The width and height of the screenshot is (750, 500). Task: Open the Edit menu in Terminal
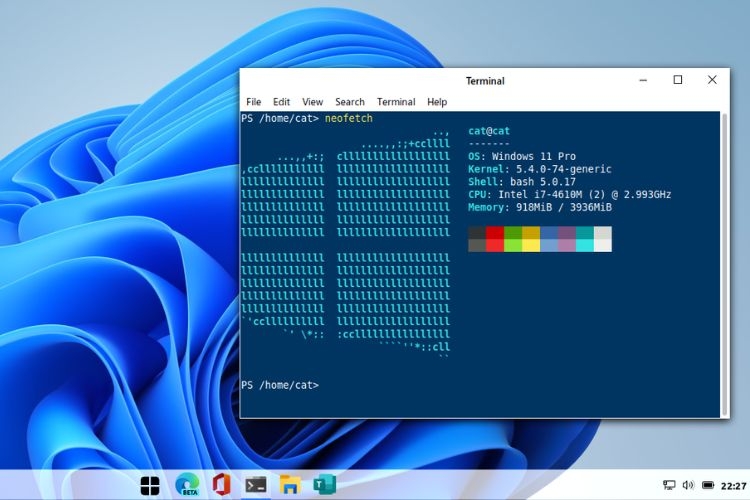pos(281,102)
